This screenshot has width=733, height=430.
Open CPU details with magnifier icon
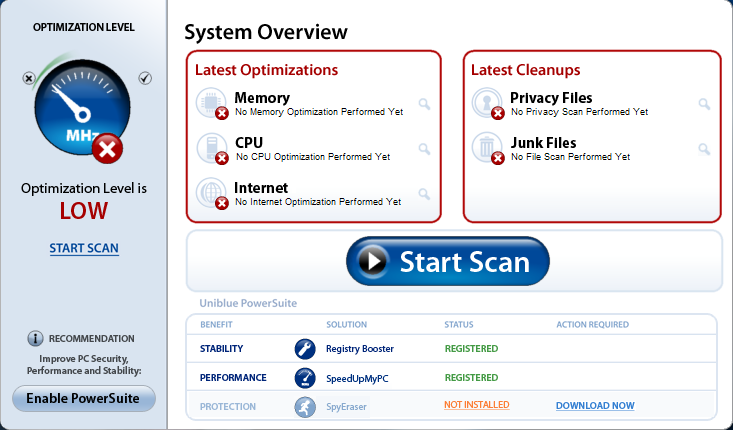pos(424,149)
